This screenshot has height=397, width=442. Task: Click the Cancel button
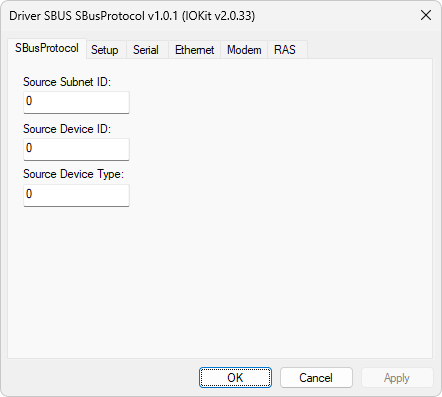coord(316,378)
